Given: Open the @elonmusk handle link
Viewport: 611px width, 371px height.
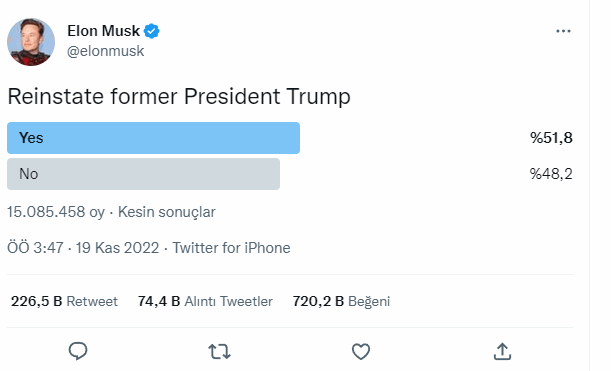Looking at the screenshot, I should [105, 51].
